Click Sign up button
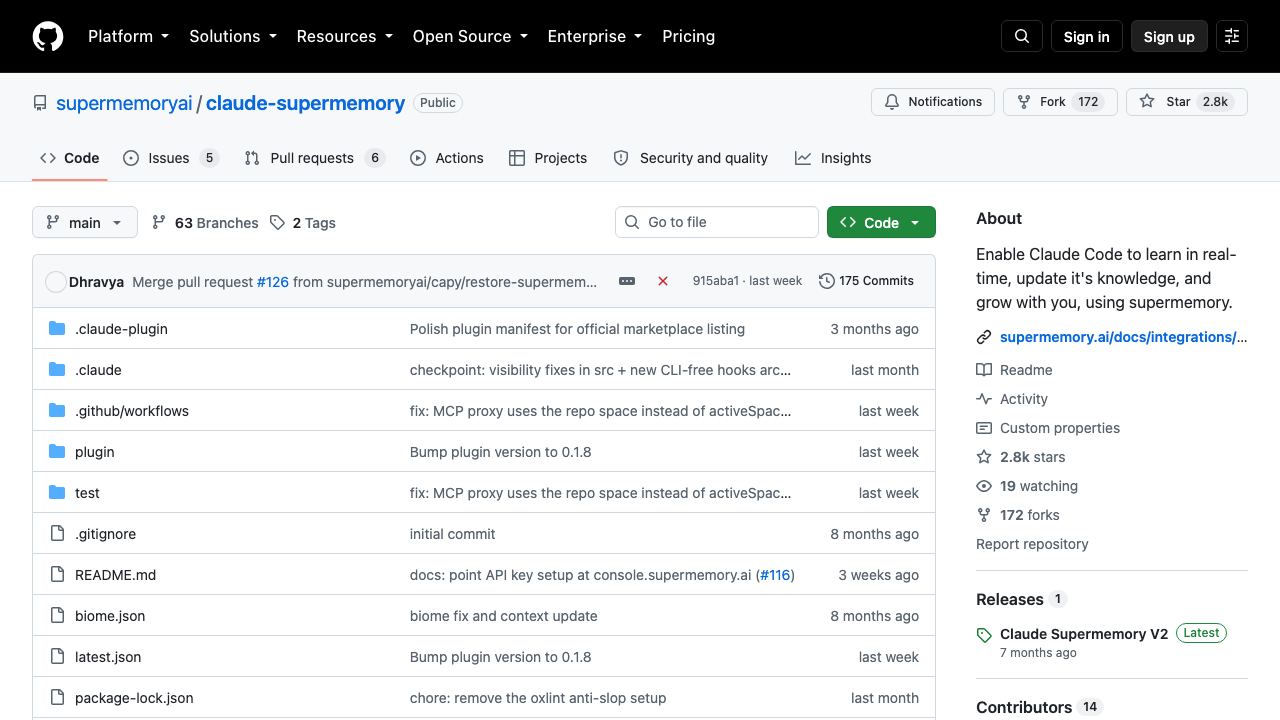This screenshot has height=720, width=1280. [1169, 36]
